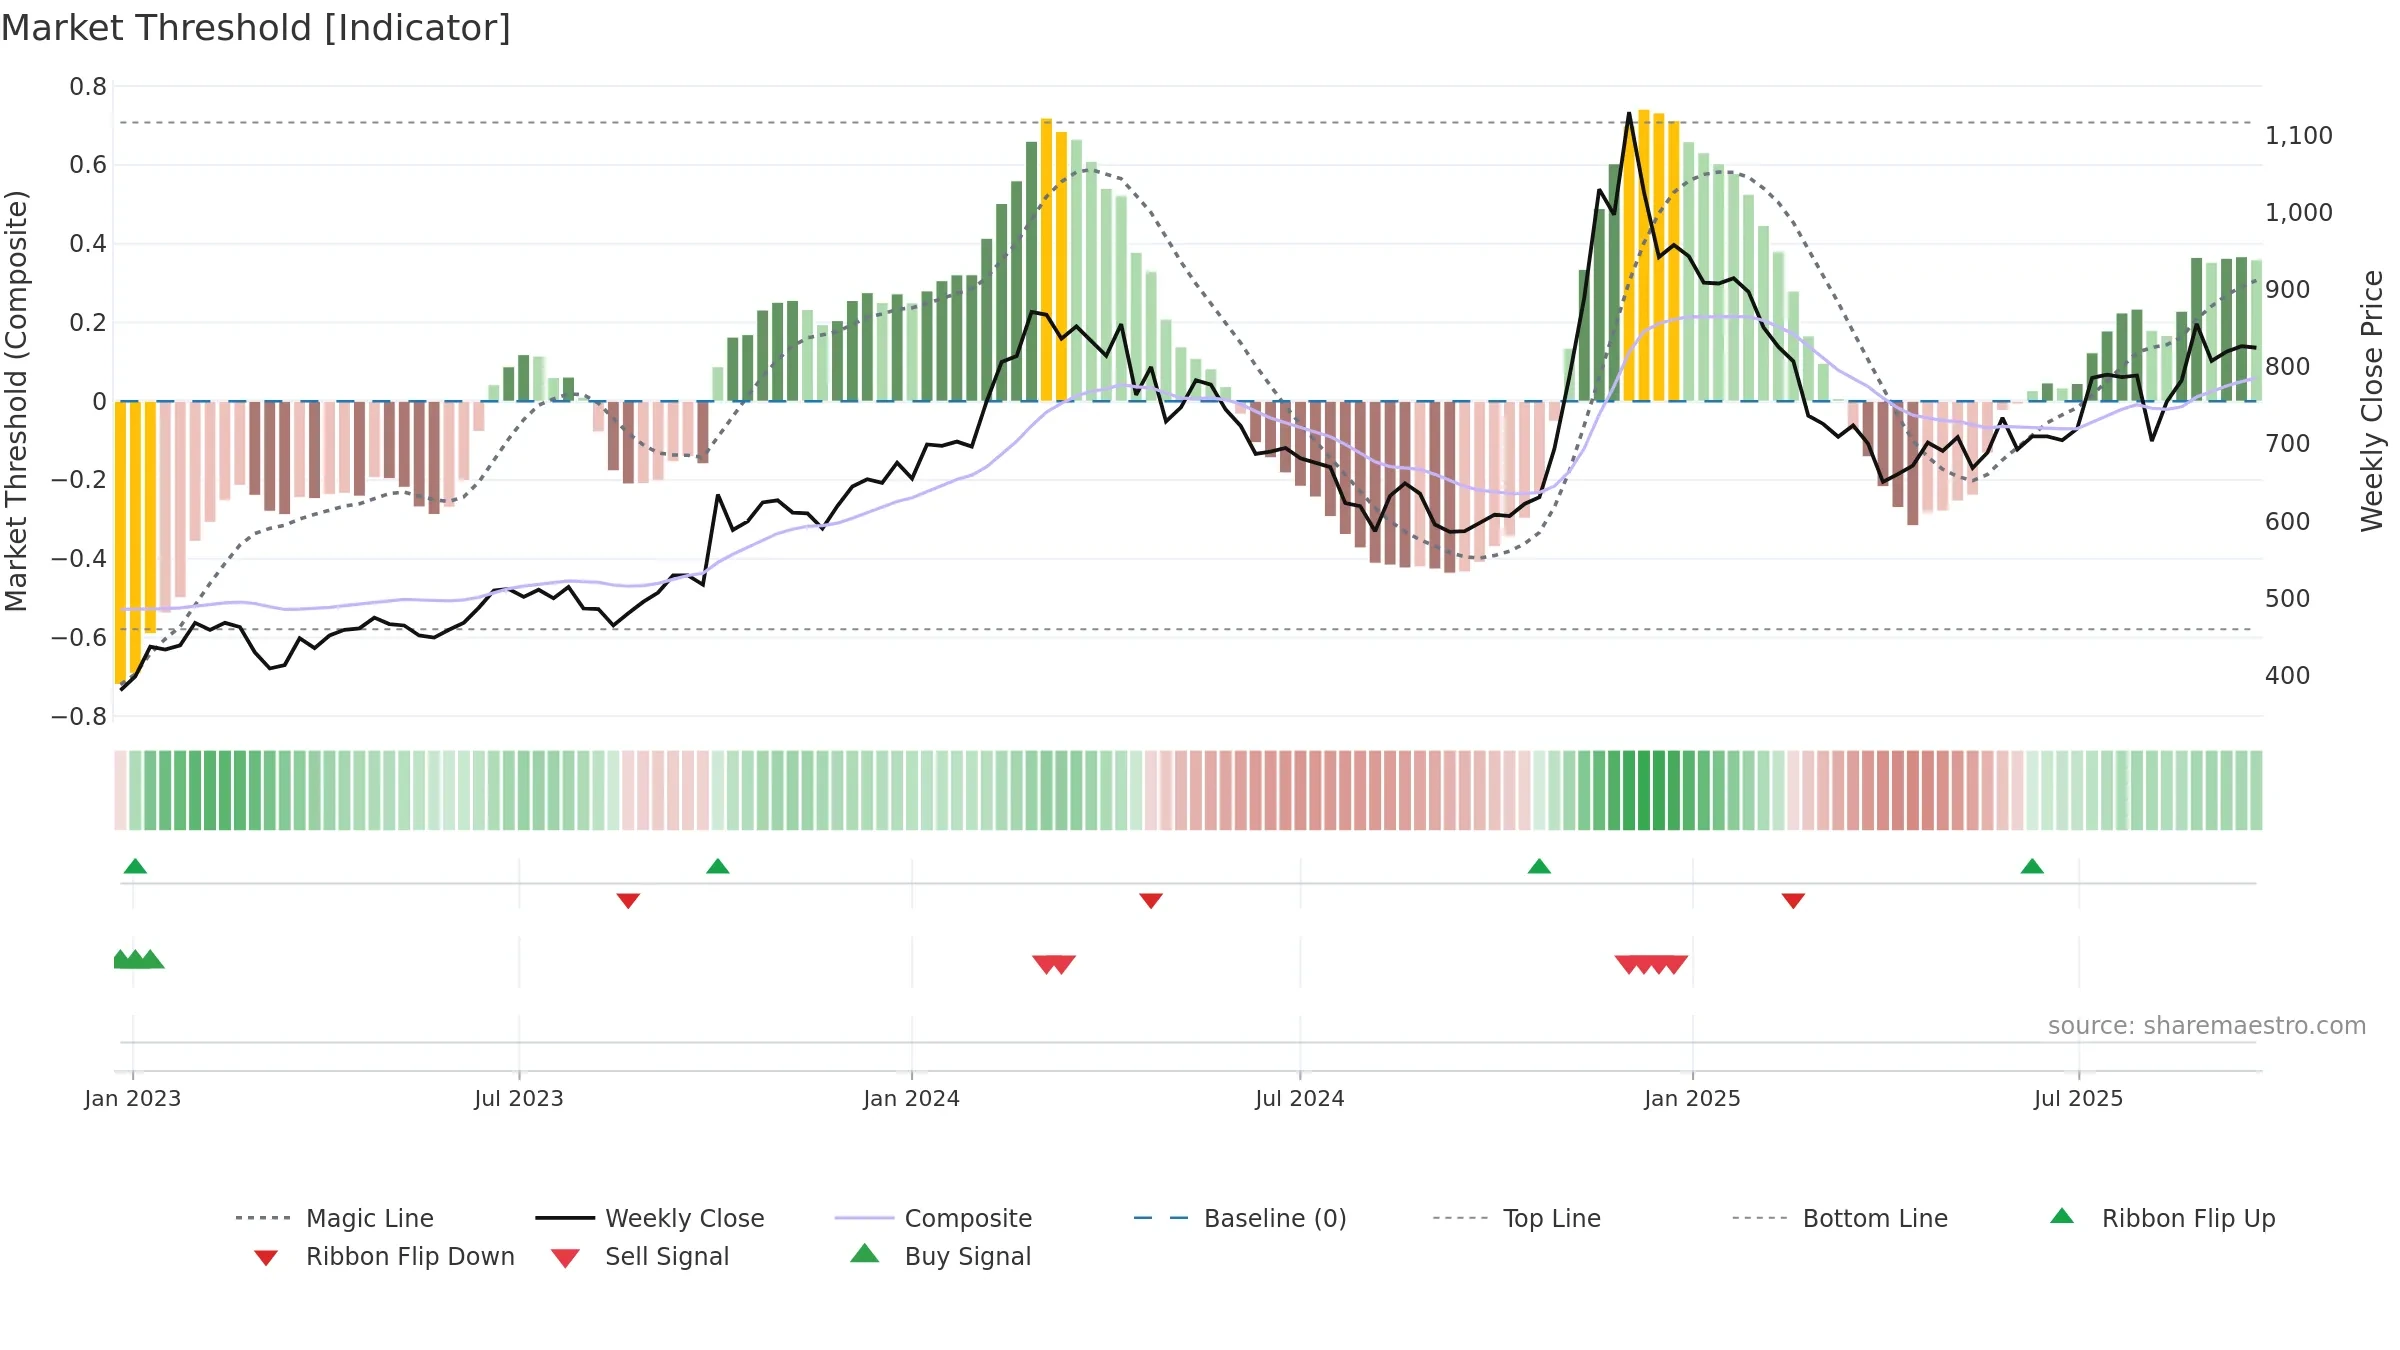Click the sell signal cluster near Dec 2024
The image size is (2400, 1350).
click(x=1651, y=965)
